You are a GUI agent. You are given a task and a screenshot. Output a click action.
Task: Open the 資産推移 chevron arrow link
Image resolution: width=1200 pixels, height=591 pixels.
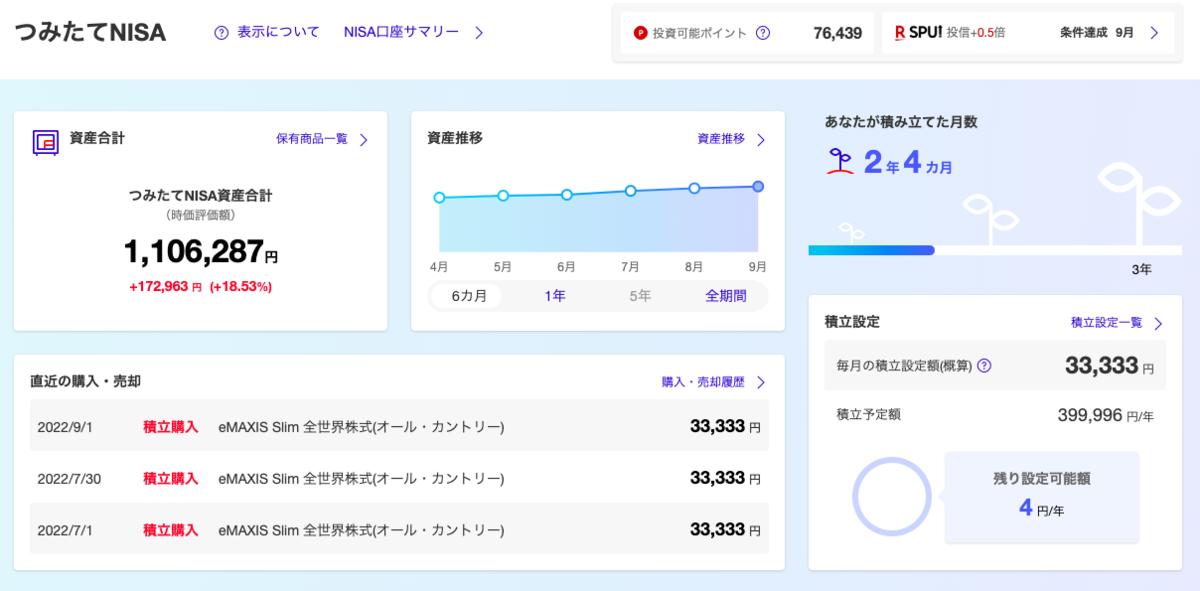coord(761,140)
